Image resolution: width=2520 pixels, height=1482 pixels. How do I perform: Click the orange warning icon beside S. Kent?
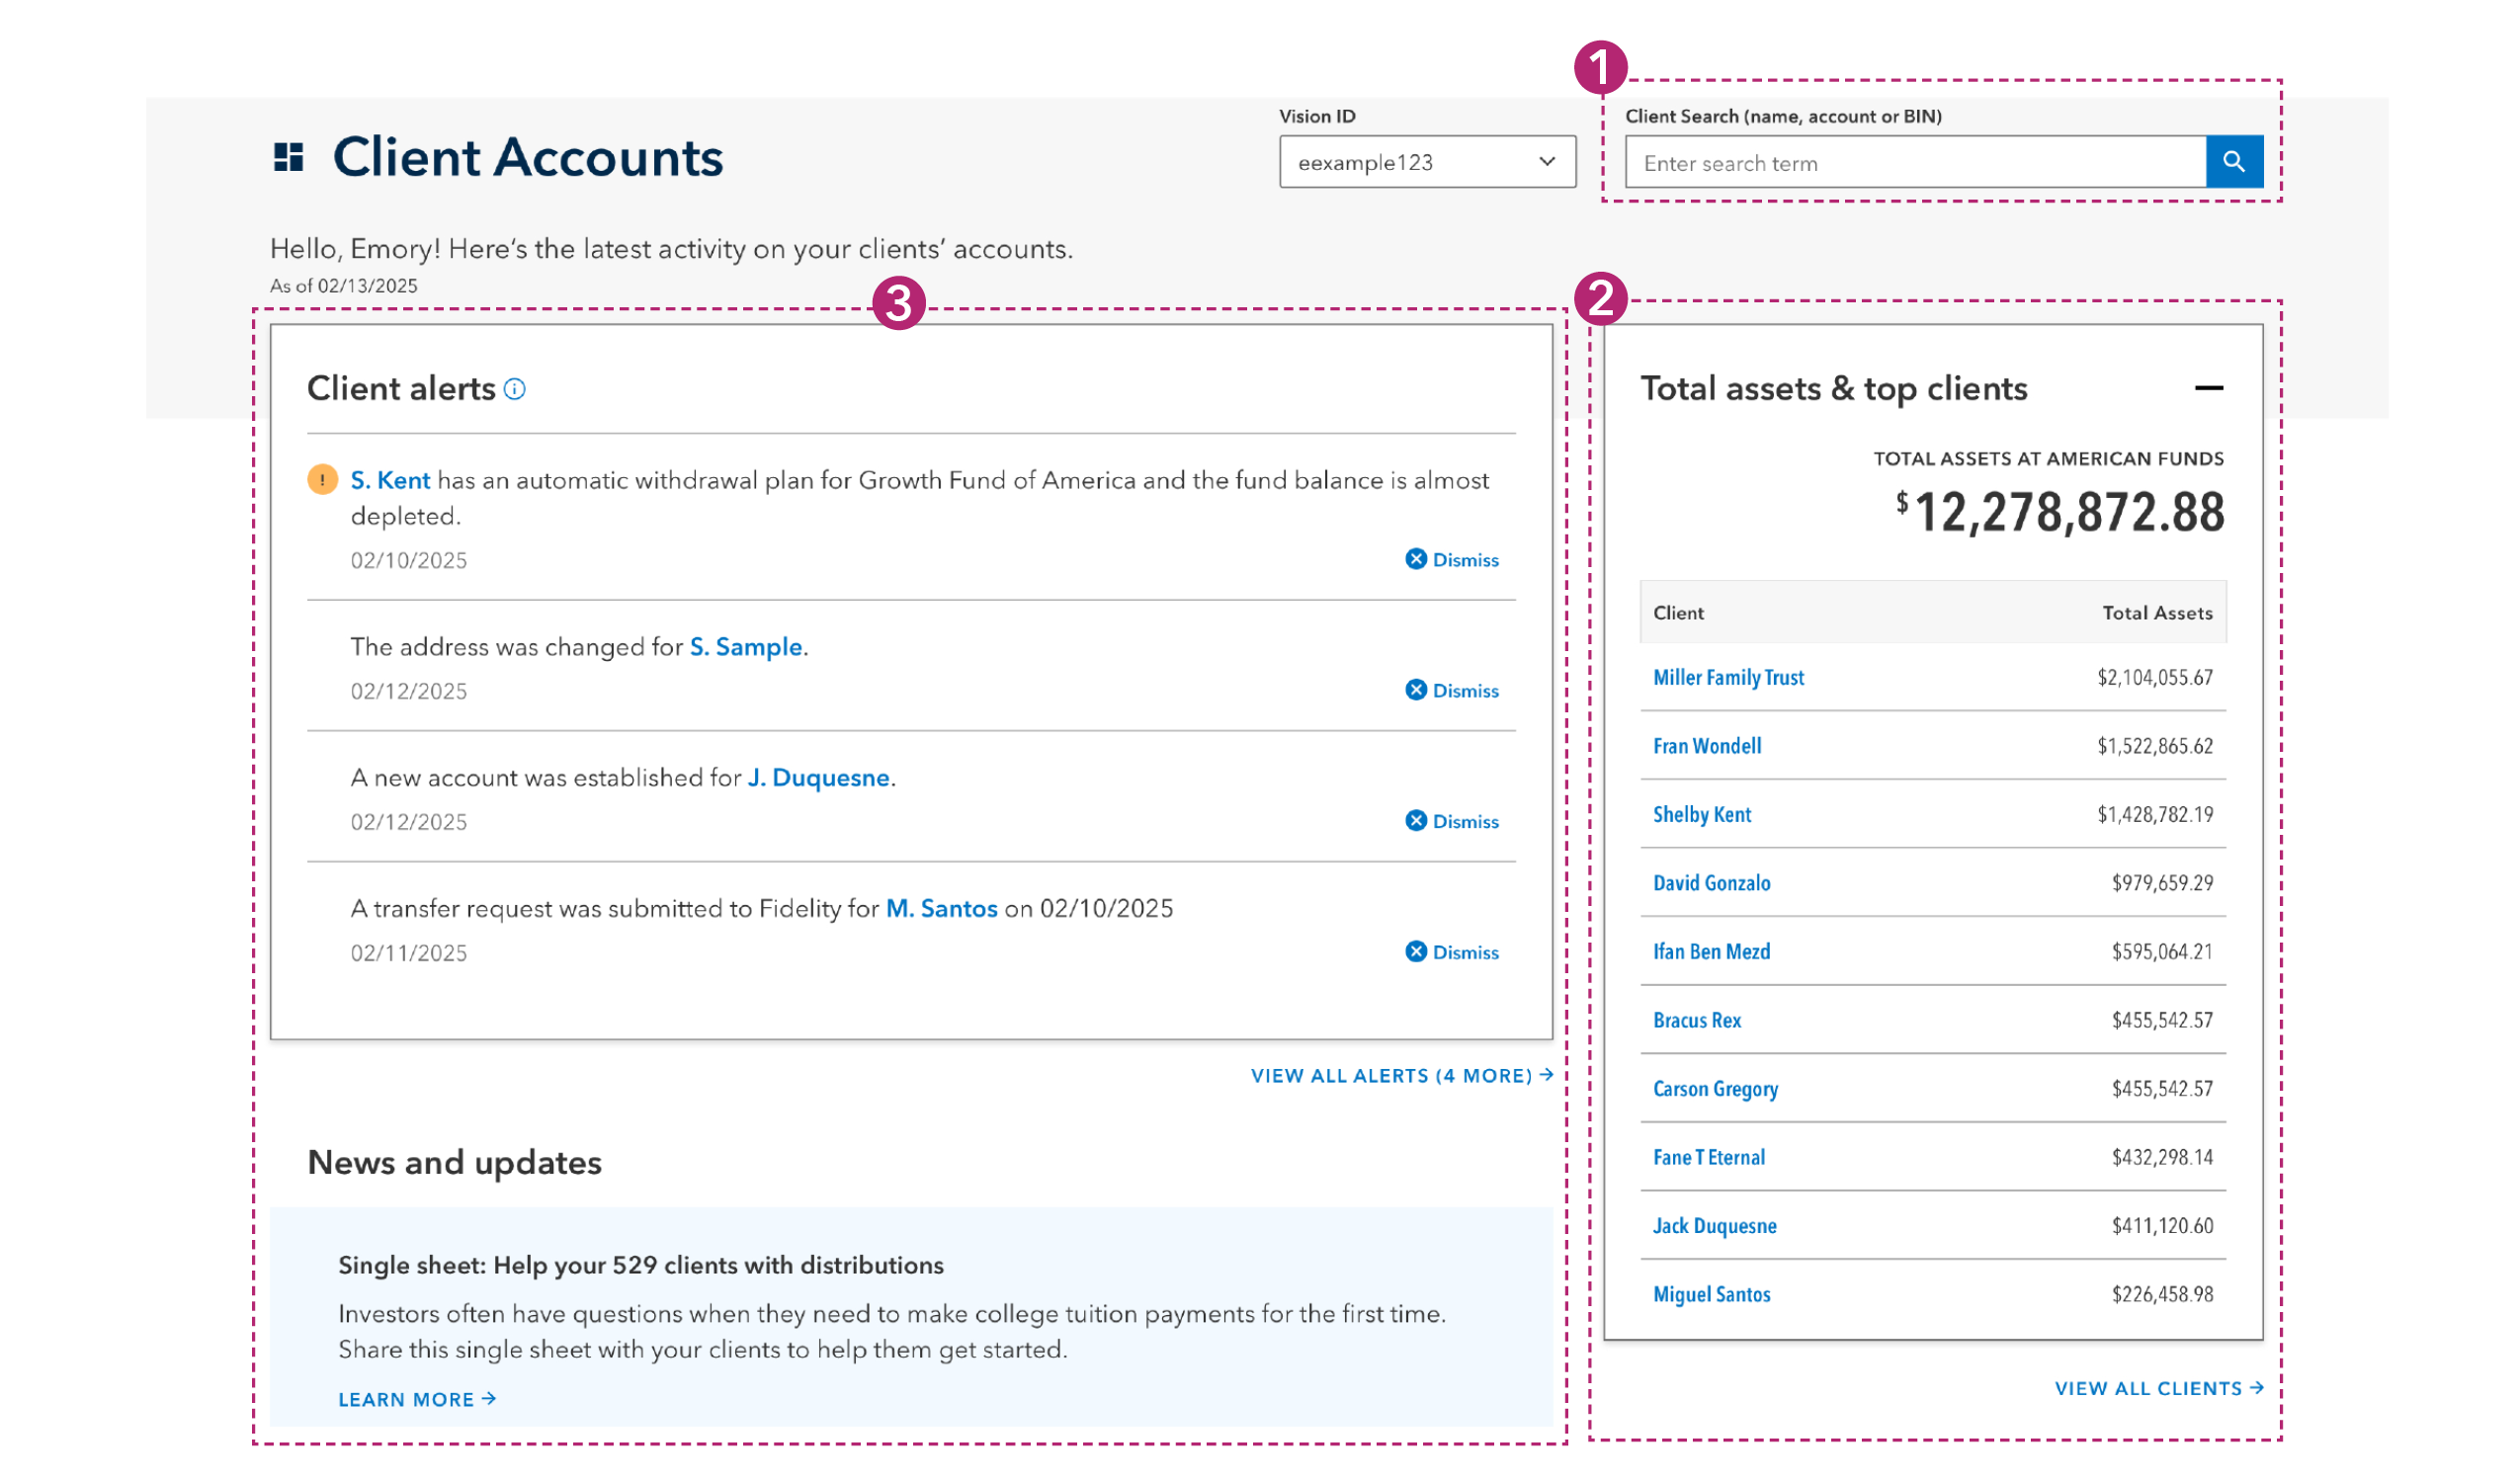pyautogui.click(x=322, y=480)
